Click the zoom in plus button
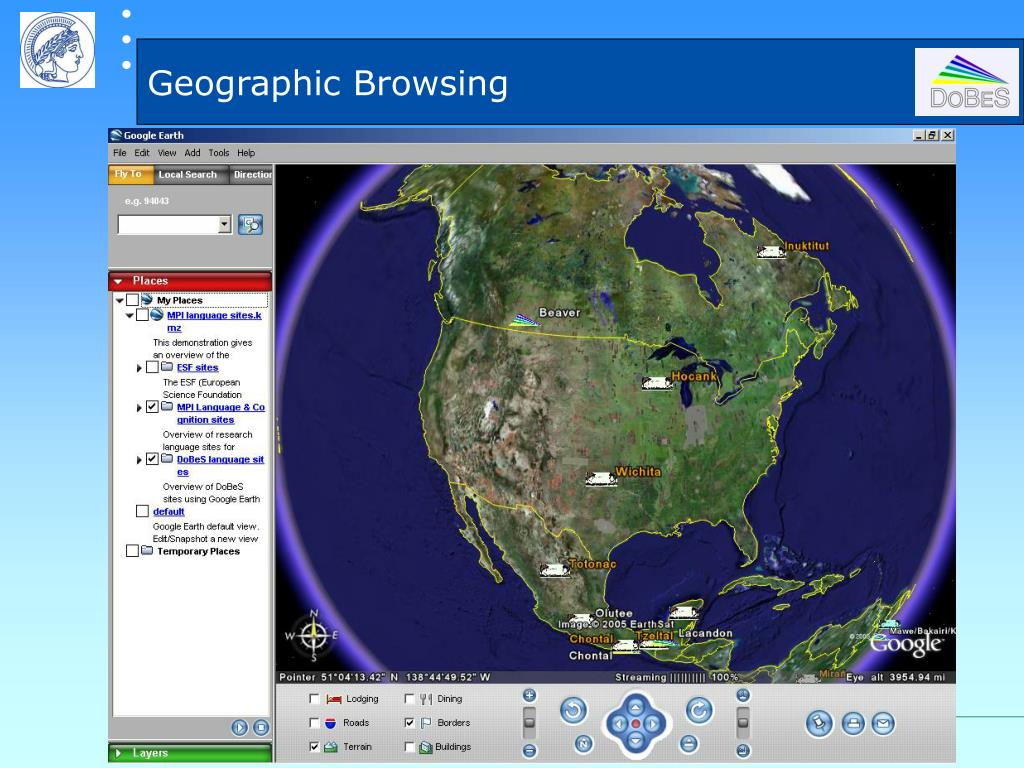 (530, 696)
